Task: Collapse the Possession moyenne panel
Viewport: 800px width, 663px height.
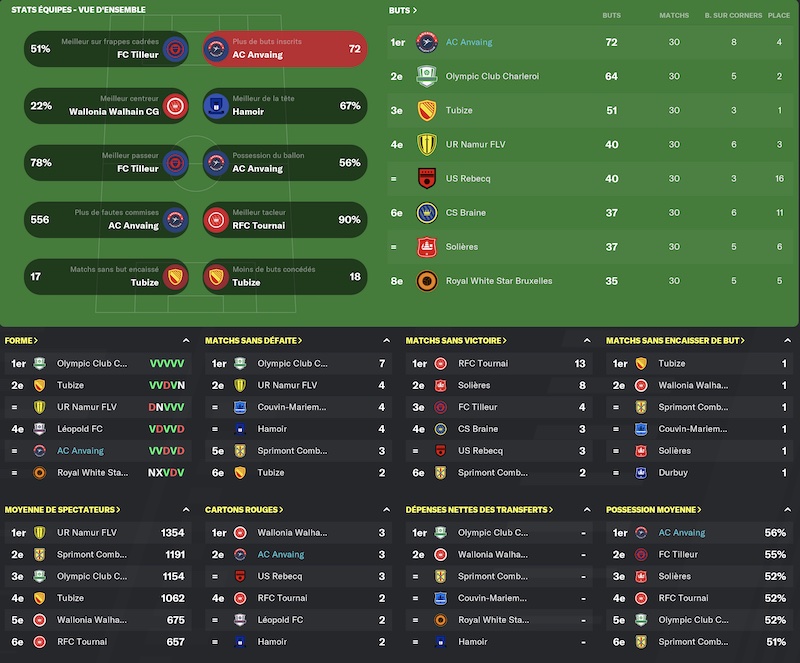Action: point(787,509)
